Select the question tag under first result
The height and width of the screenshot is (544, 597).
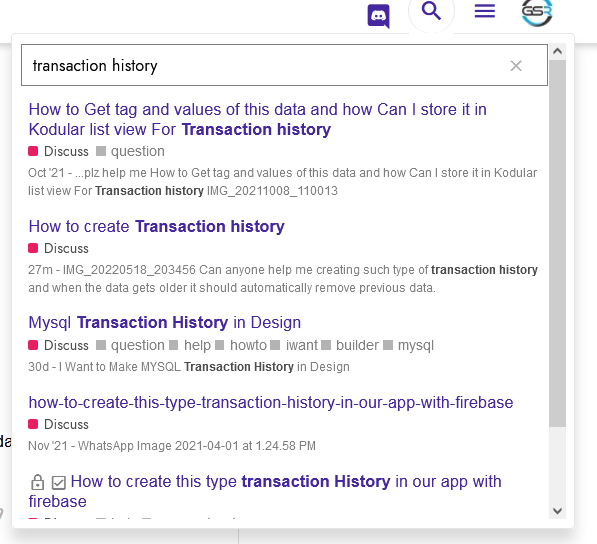pyautogui.click(x=130, y=151)
